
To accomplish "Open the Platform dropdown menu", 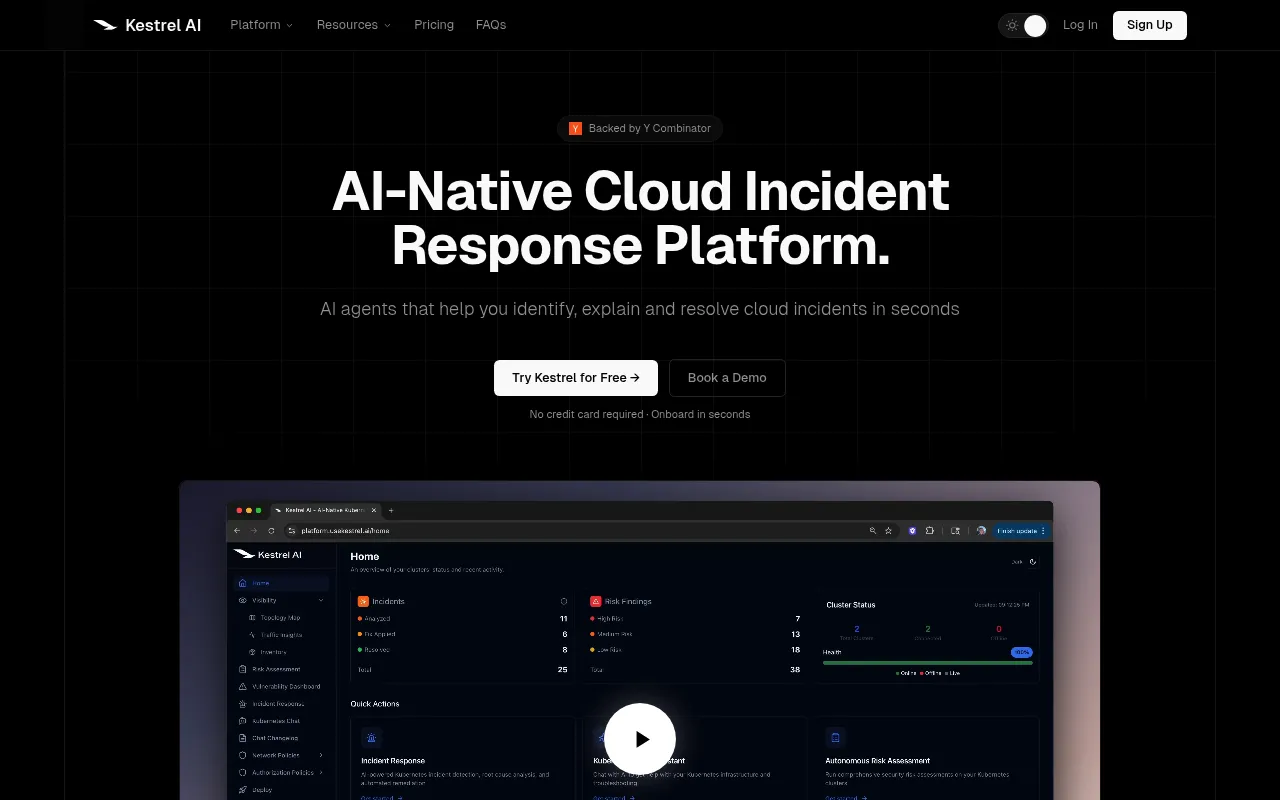I will 262,25.
